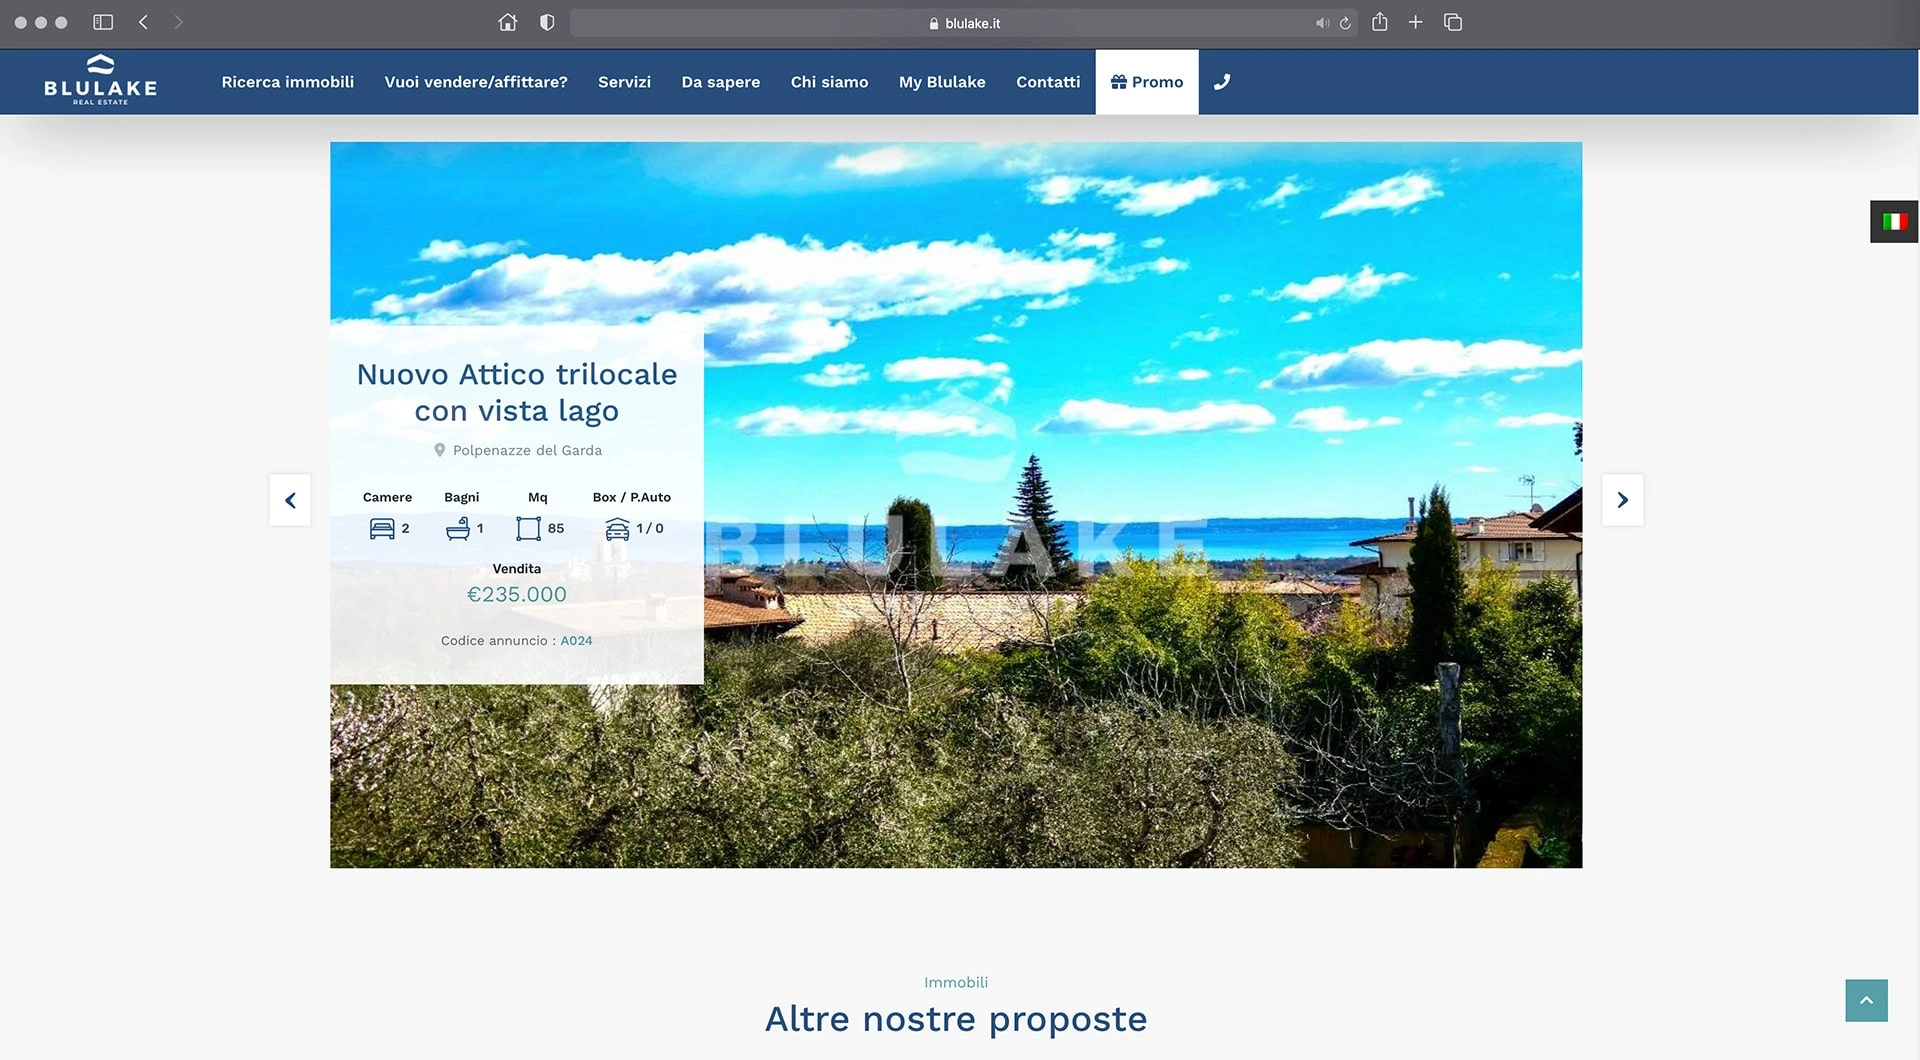Image resolution: width=1920 pixels, height=1060 pixels.
Task: Mute the tab audio speaker icon
Action: click(1322, 23)
